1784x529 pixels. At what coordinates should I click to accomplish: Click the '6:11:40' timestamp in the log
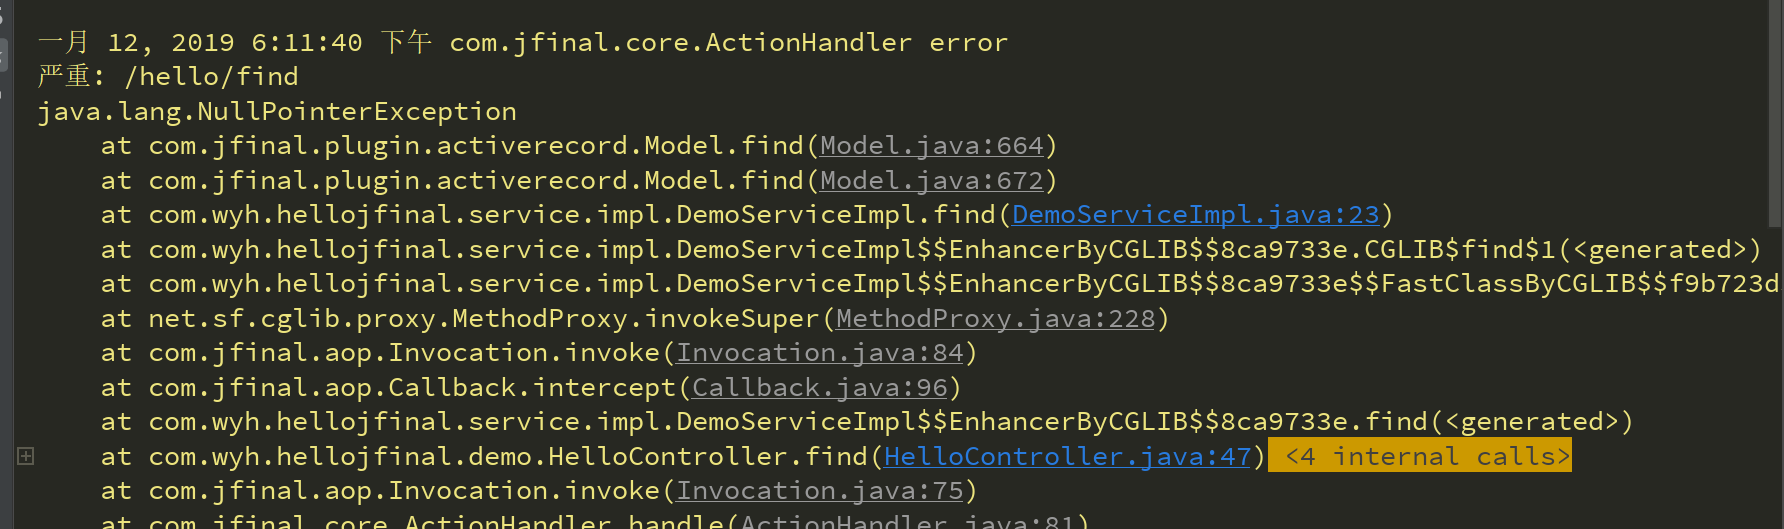coord(306,43)
